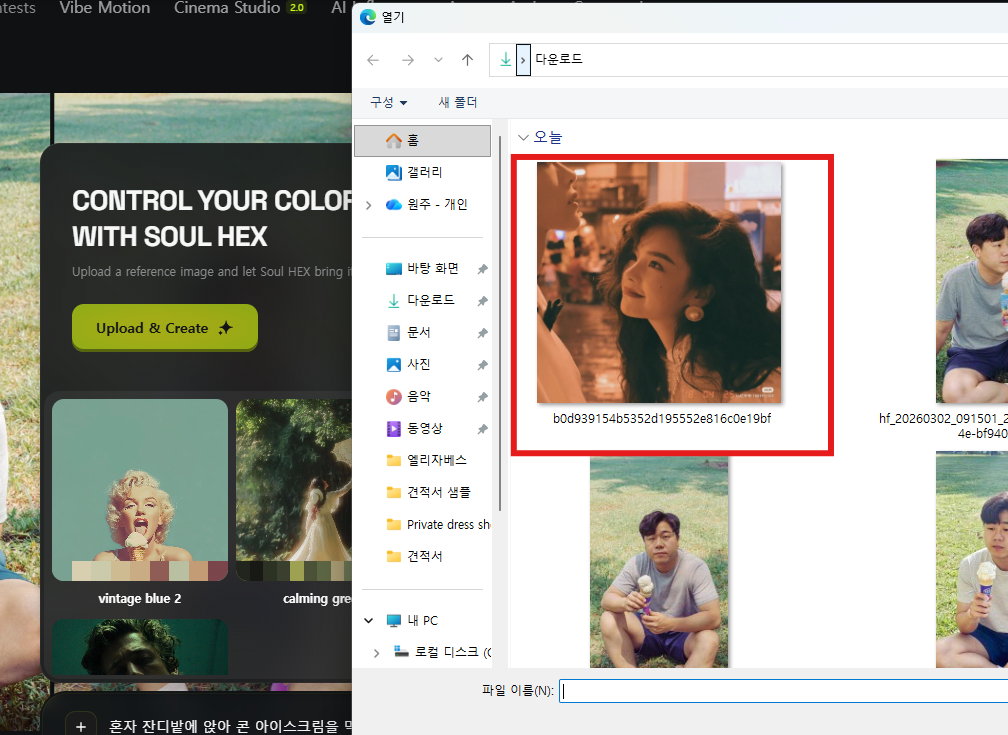Select 내 PC in the navigation pane
Image resolution: width=1008 pixels, height=735 pixels.
pyautogui.click(x=412, y=621)
